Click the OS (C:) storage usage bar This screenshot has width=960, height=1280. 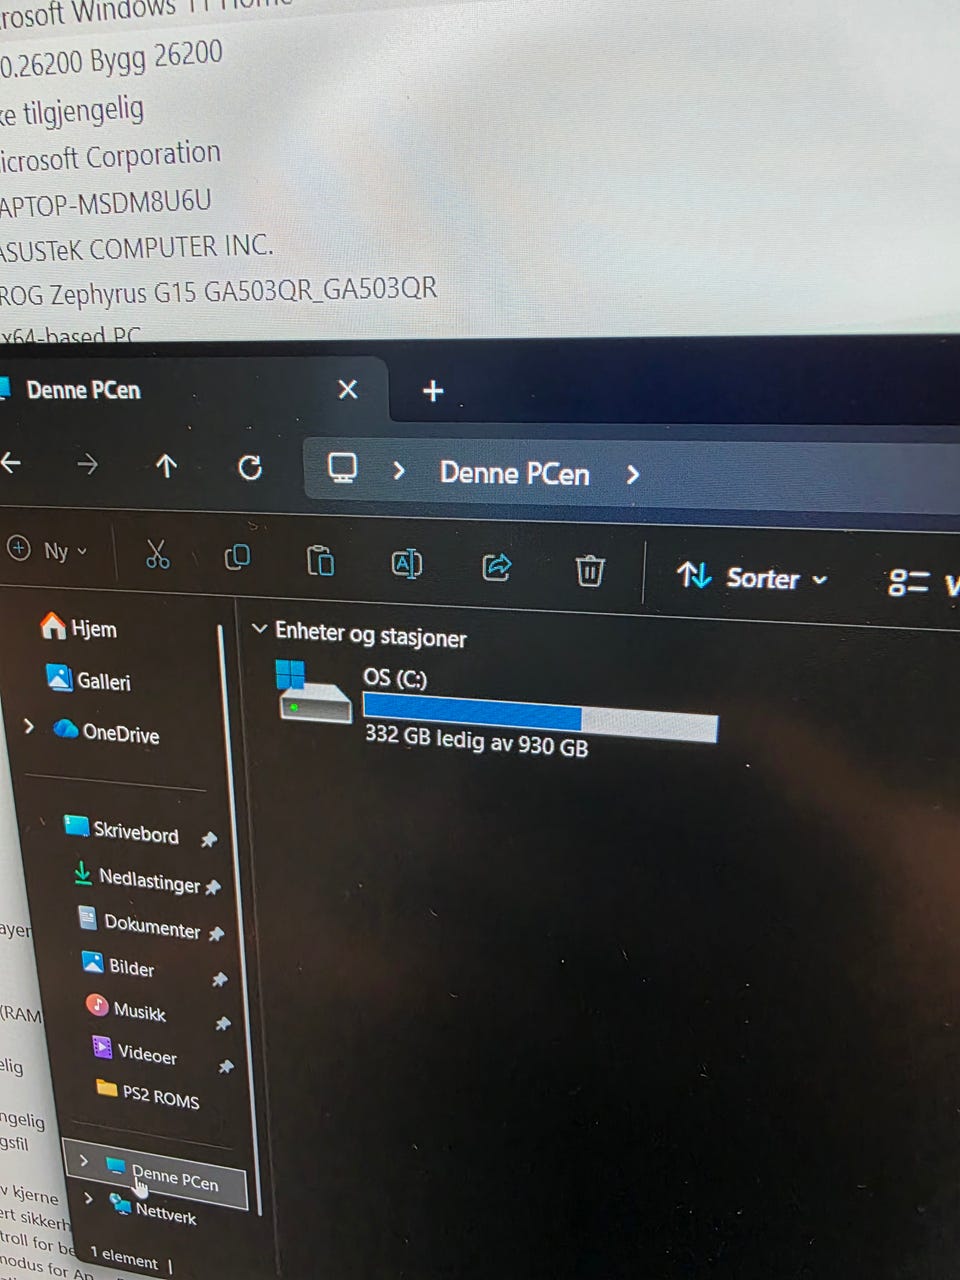tap(540, 718)
